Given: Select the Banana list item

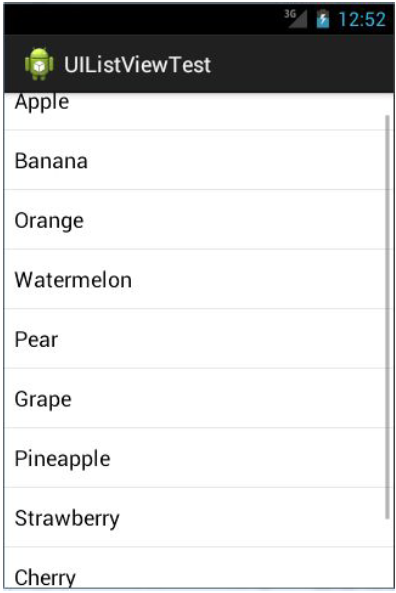Looking at the screenshot, I should (x=197, y=160).
